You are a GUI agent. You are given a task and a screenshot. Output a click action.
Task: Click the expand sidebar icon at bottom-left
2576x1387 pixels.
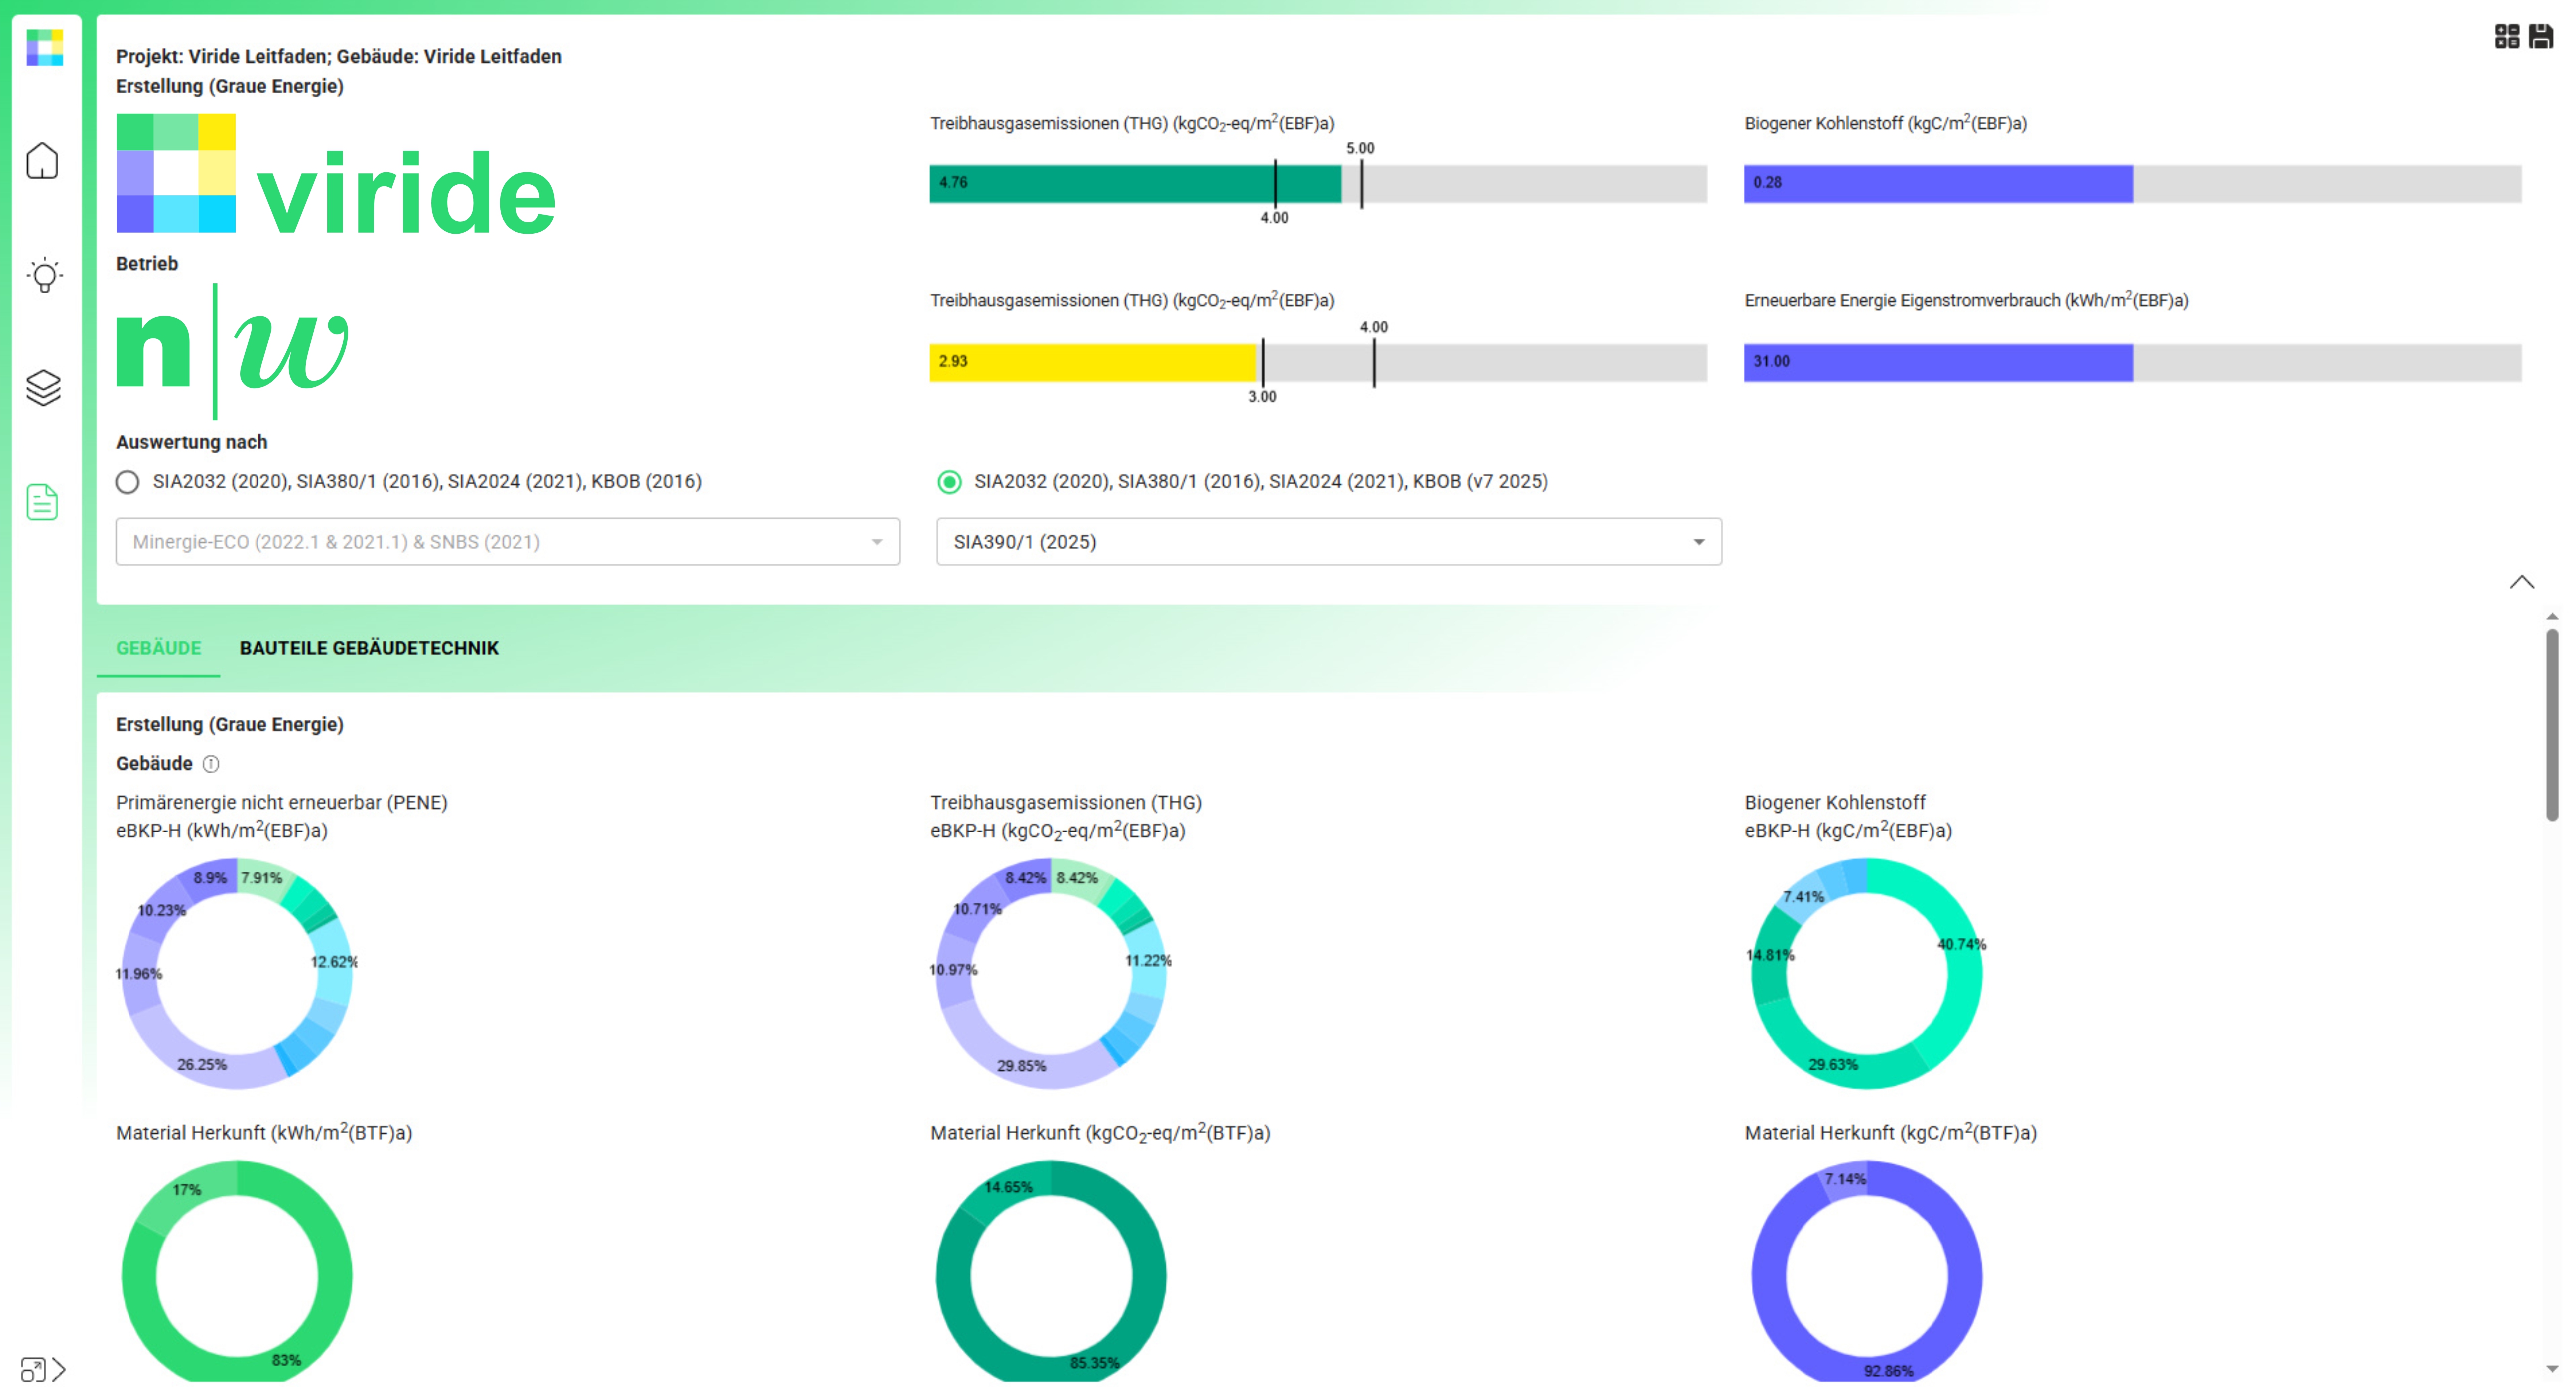click(43, 1368)
